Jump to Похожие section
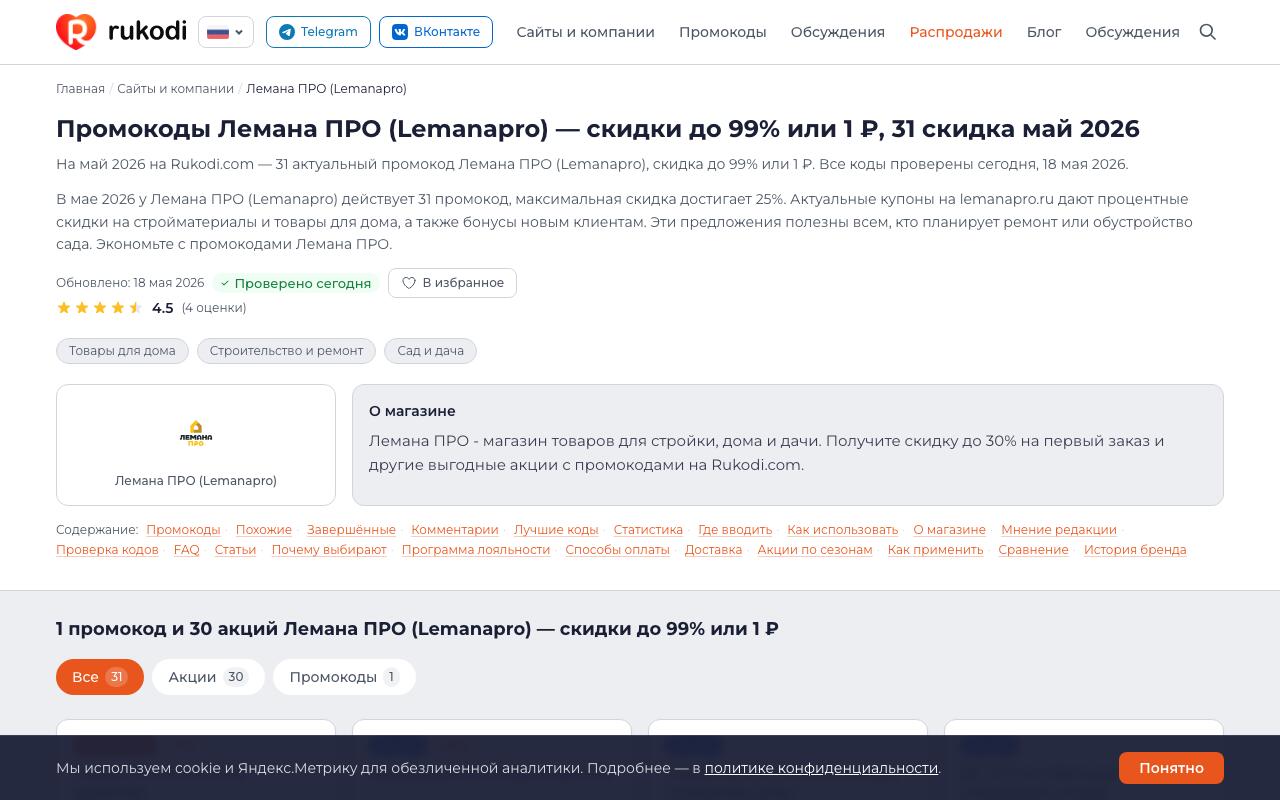The image size is (1280, 800). coord(264,530)
